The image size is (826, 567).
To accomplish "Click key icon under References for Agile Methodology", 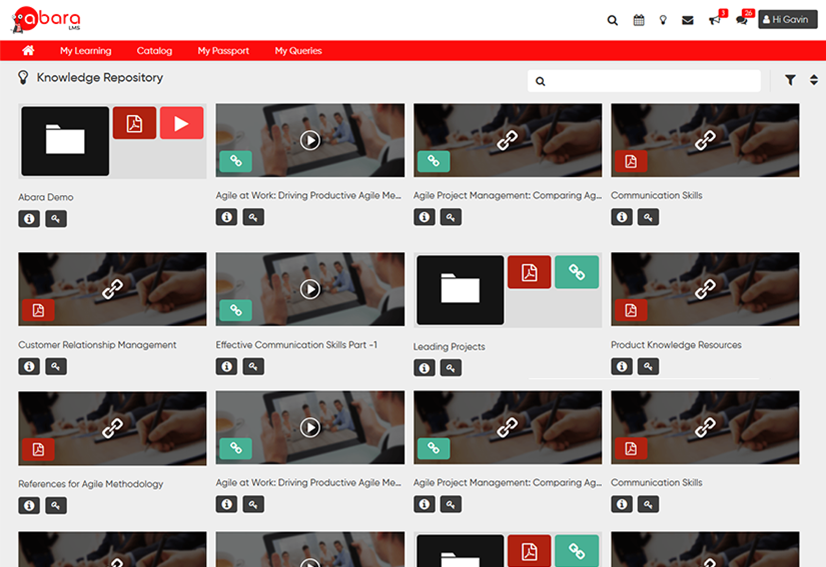I will 56,505.
